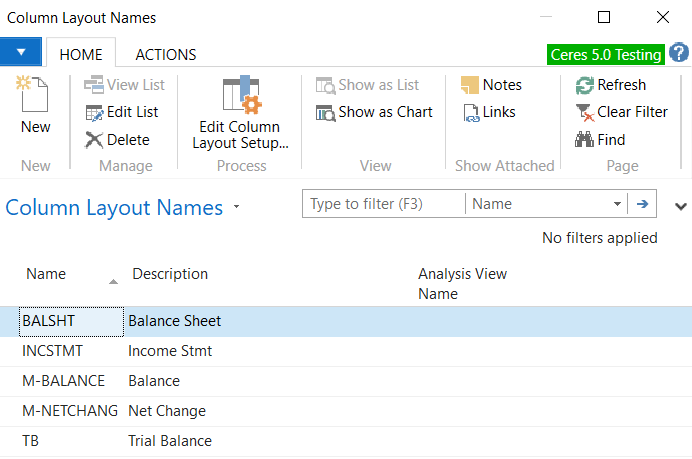Viewport: 692px width, 459px height.
Task: Click the filter go arrow button
Action: [x=642, y=204]
